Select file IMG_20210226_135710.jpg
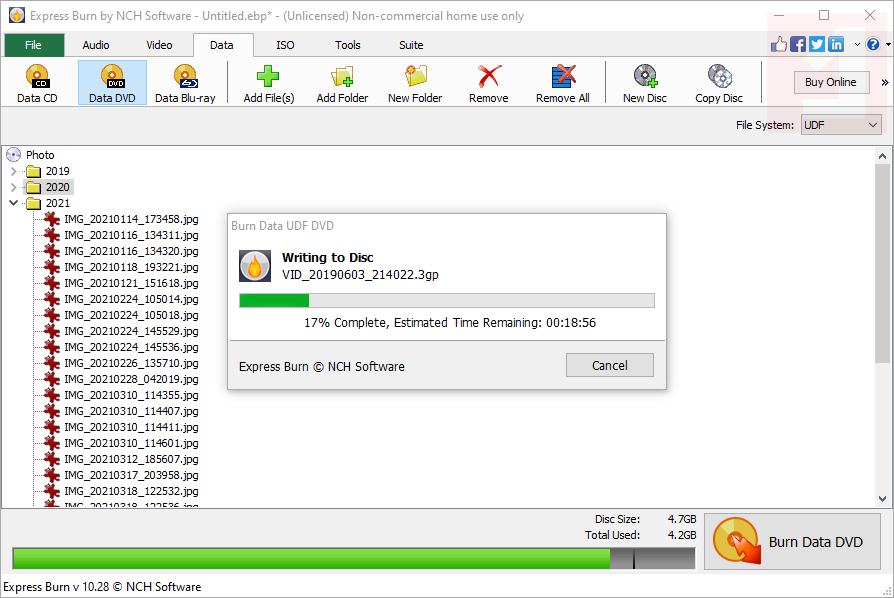The height and width of the screenshot is (598, 894). click(x=131, y=363)
